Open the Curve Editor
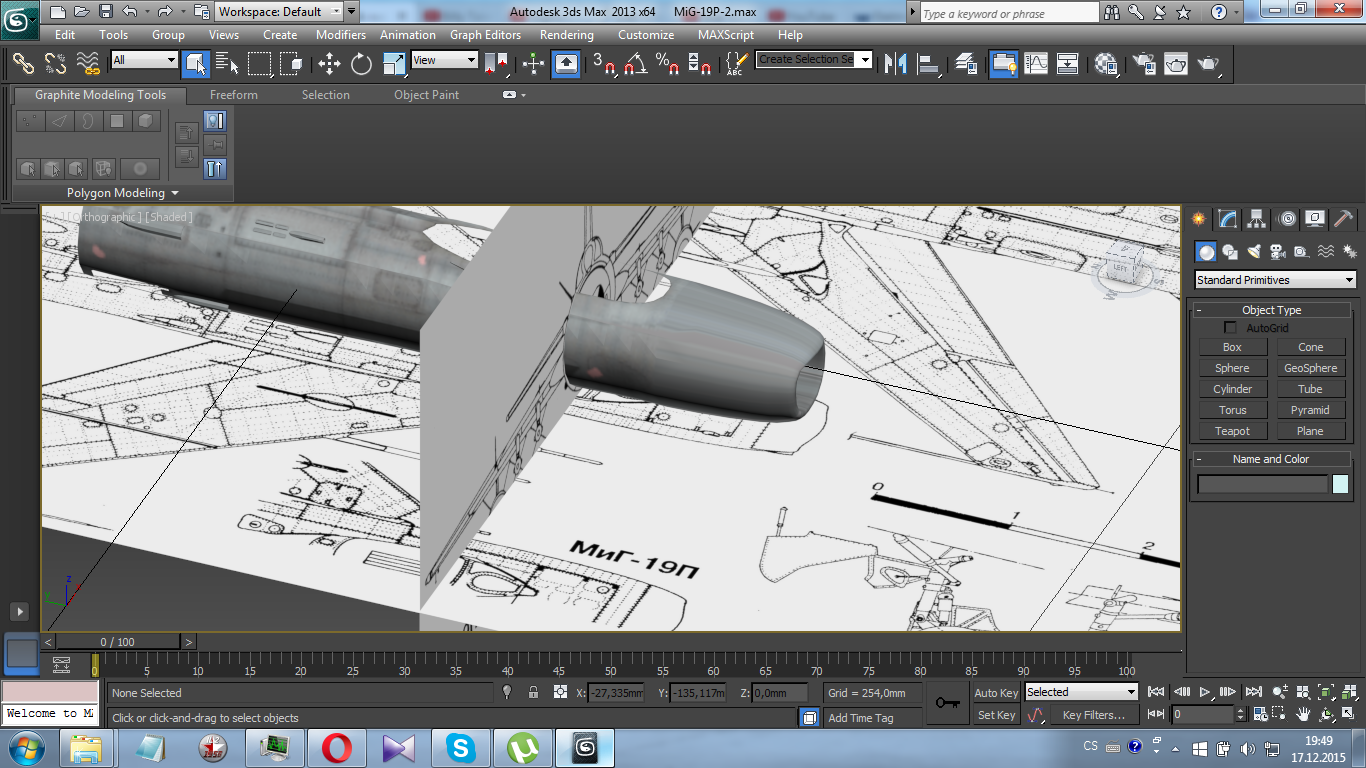 (1036, 64)
